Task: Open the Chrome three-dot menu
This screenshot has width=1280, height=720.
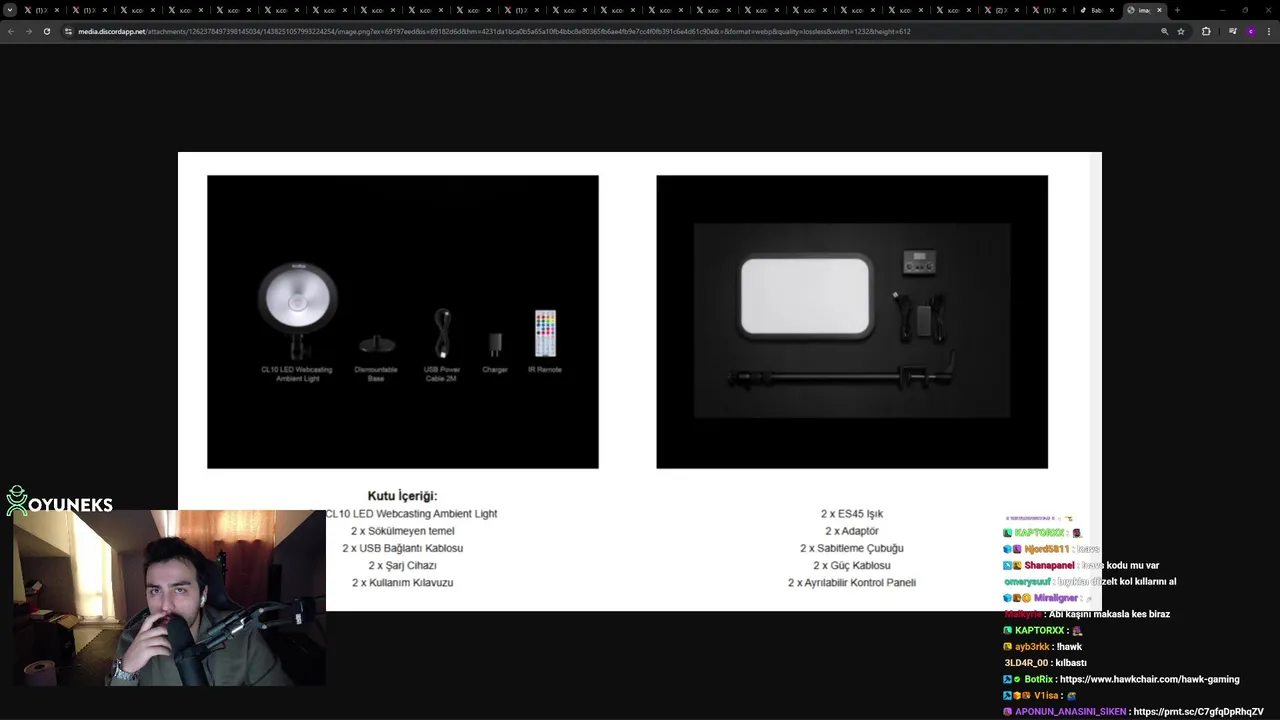Action: [x=1268, y=31]
